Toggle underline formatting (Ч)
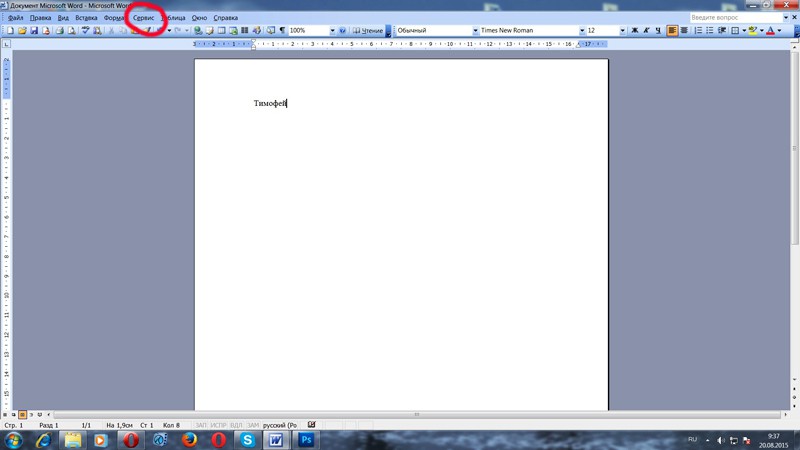 [658, 31]
